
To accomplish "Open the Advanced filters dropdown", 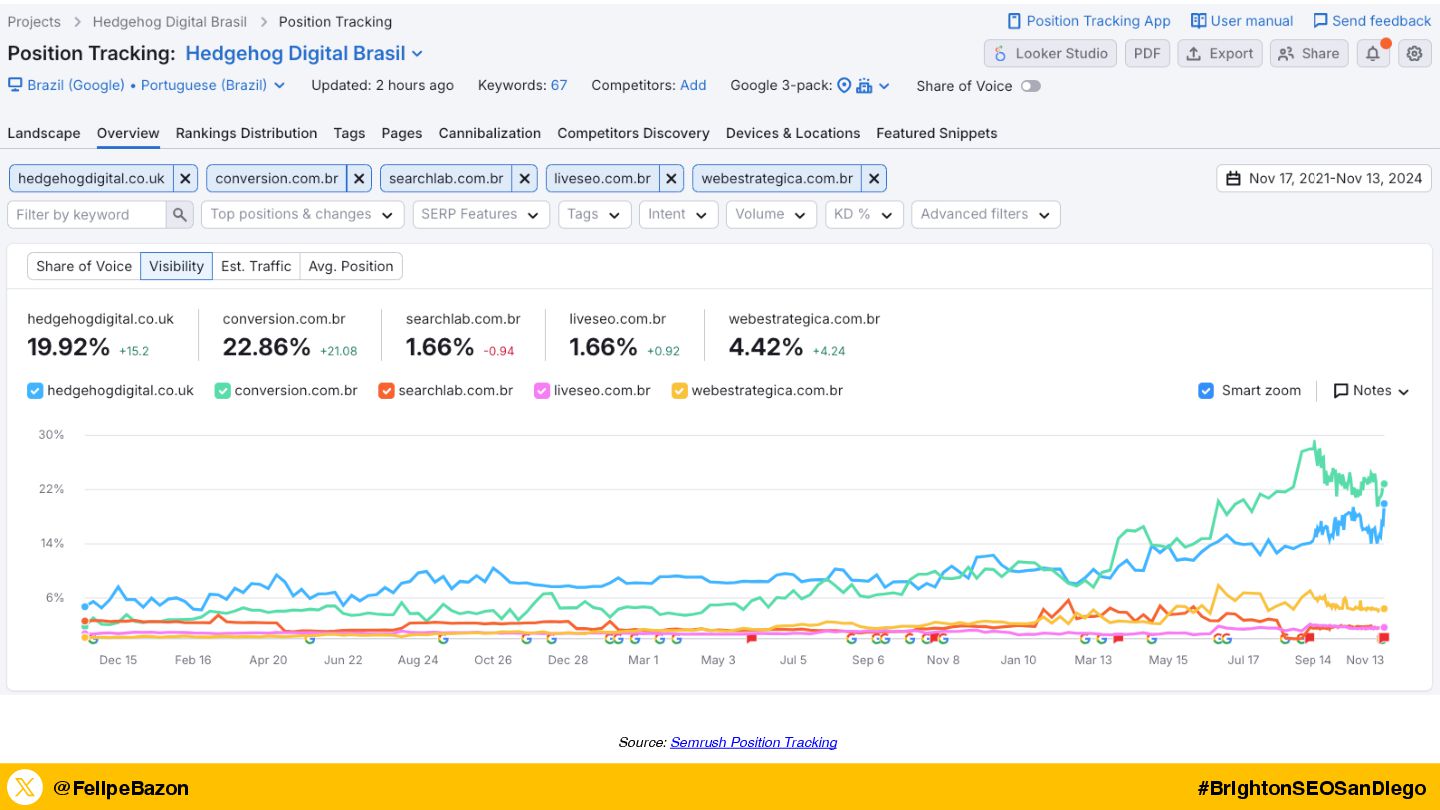I will [x=985, y=215].
